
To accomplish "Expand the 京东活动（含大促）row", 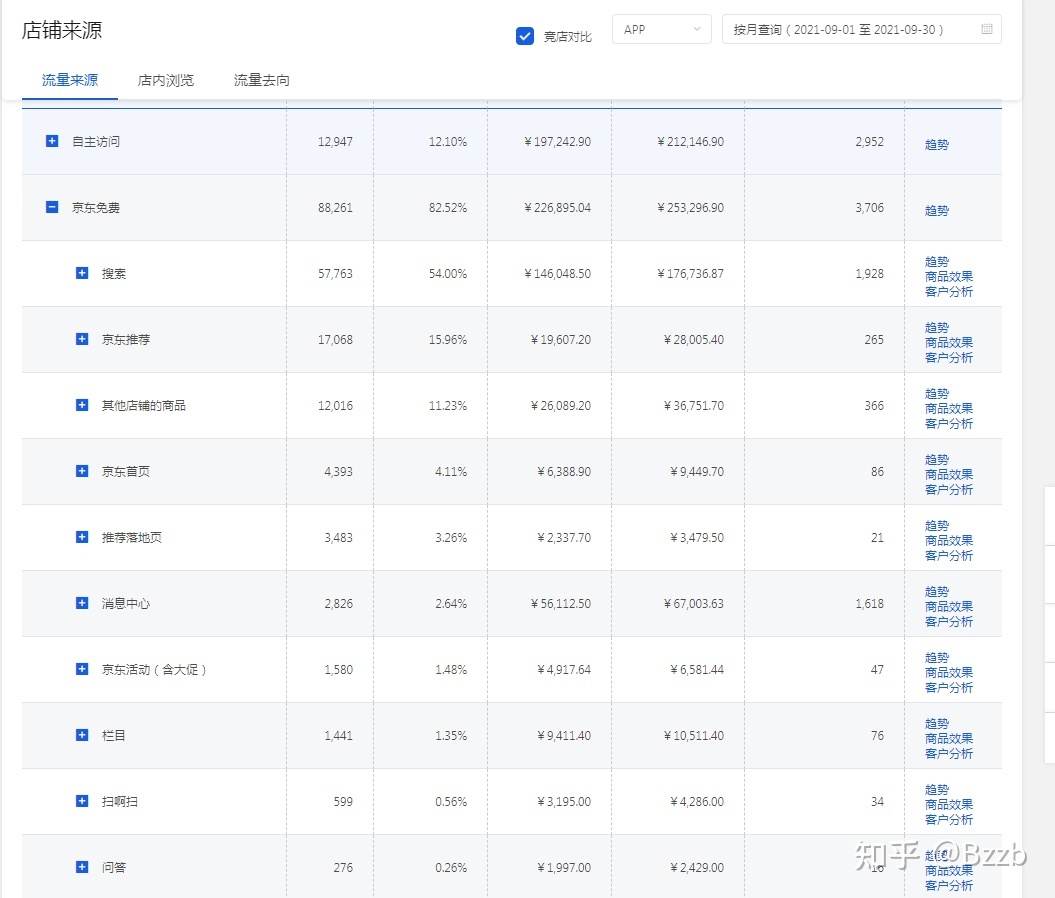I will [82, 669].
